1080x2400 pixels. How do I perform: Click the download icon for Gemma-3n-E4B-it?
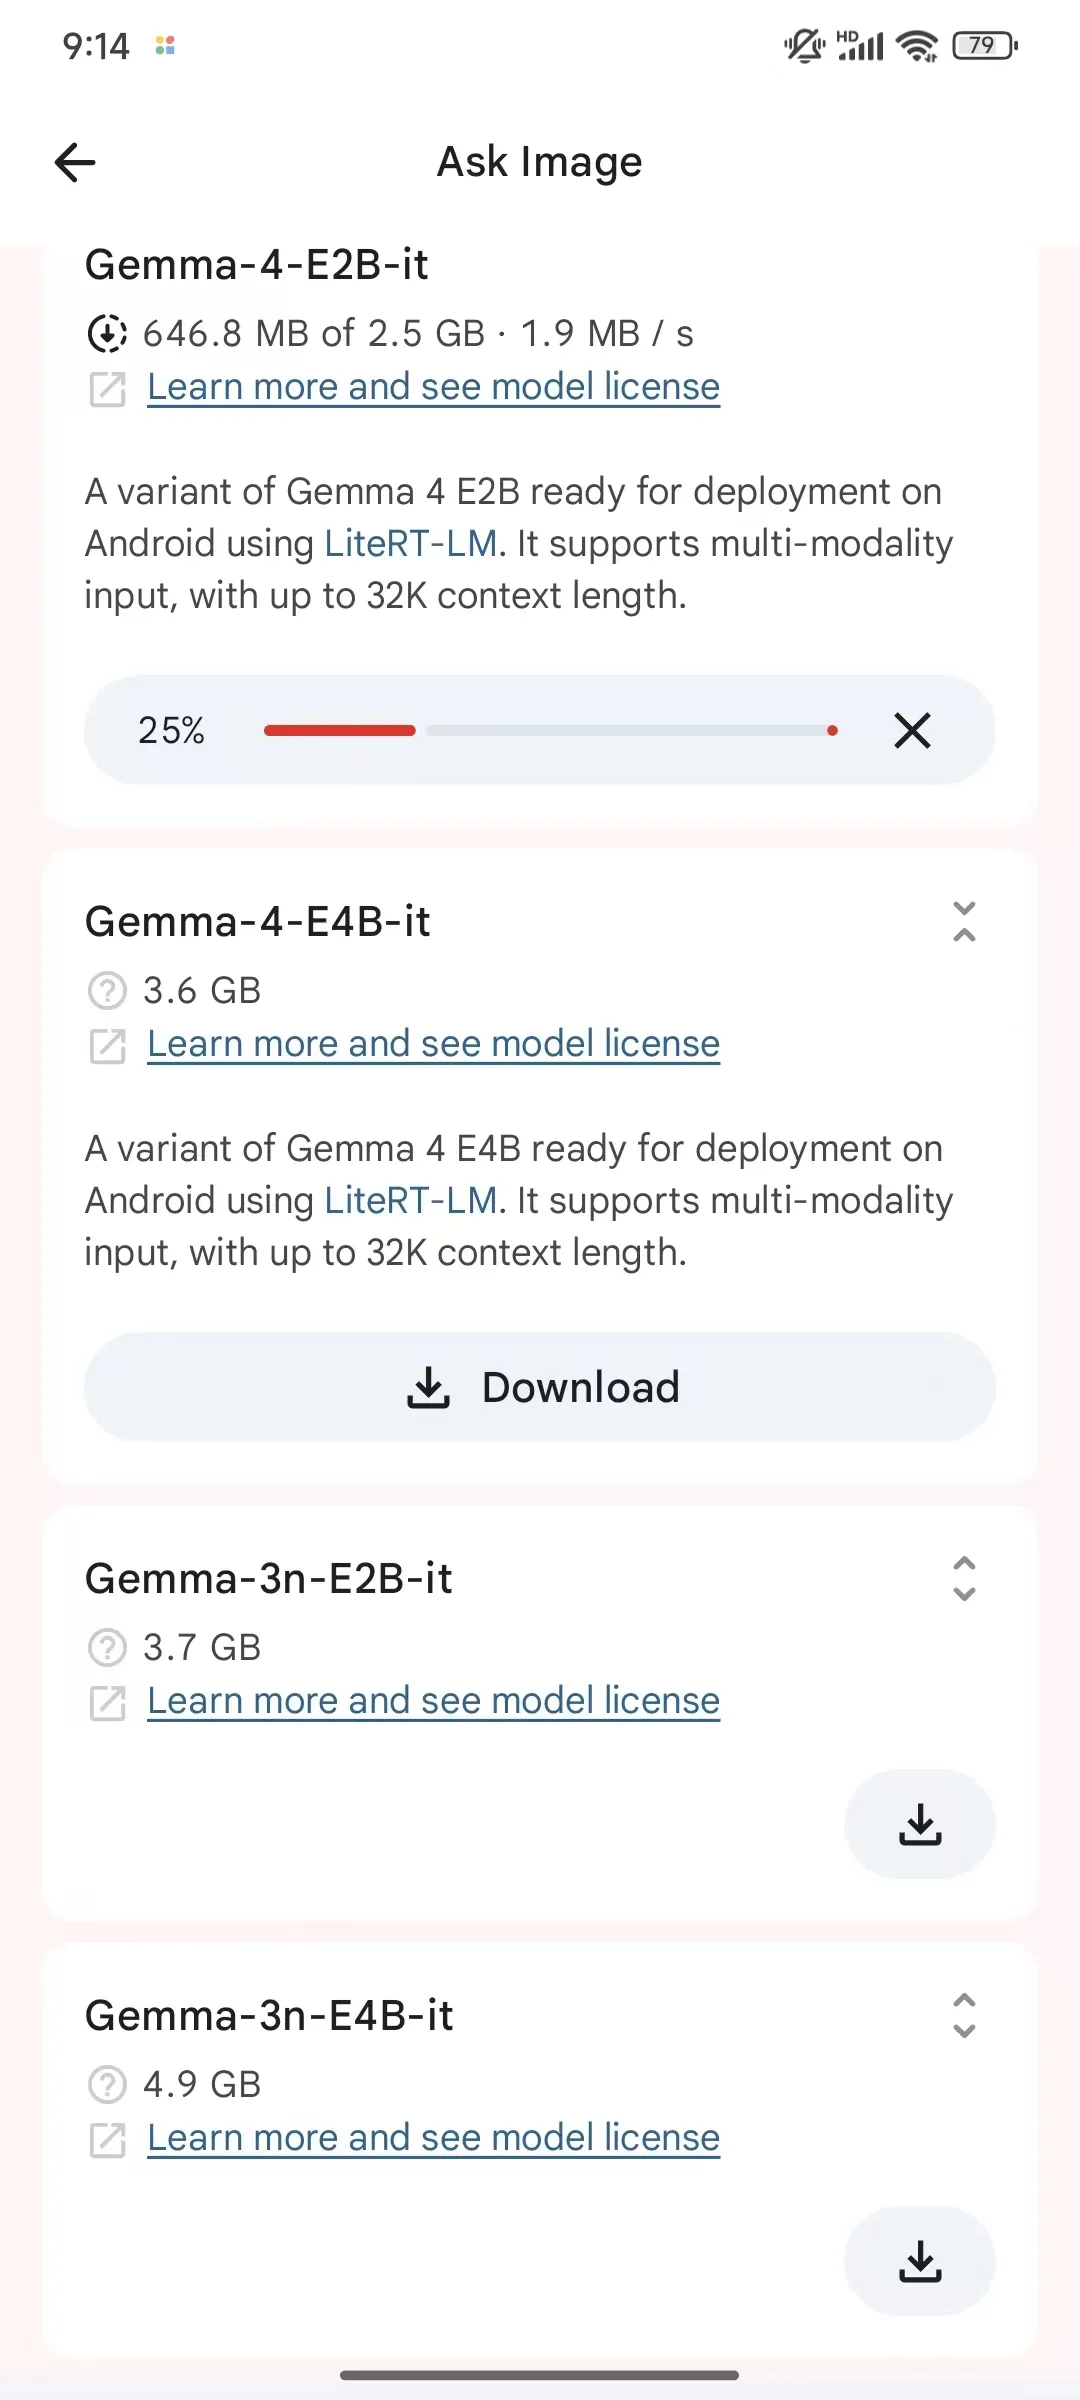(x=919, y=2261)
